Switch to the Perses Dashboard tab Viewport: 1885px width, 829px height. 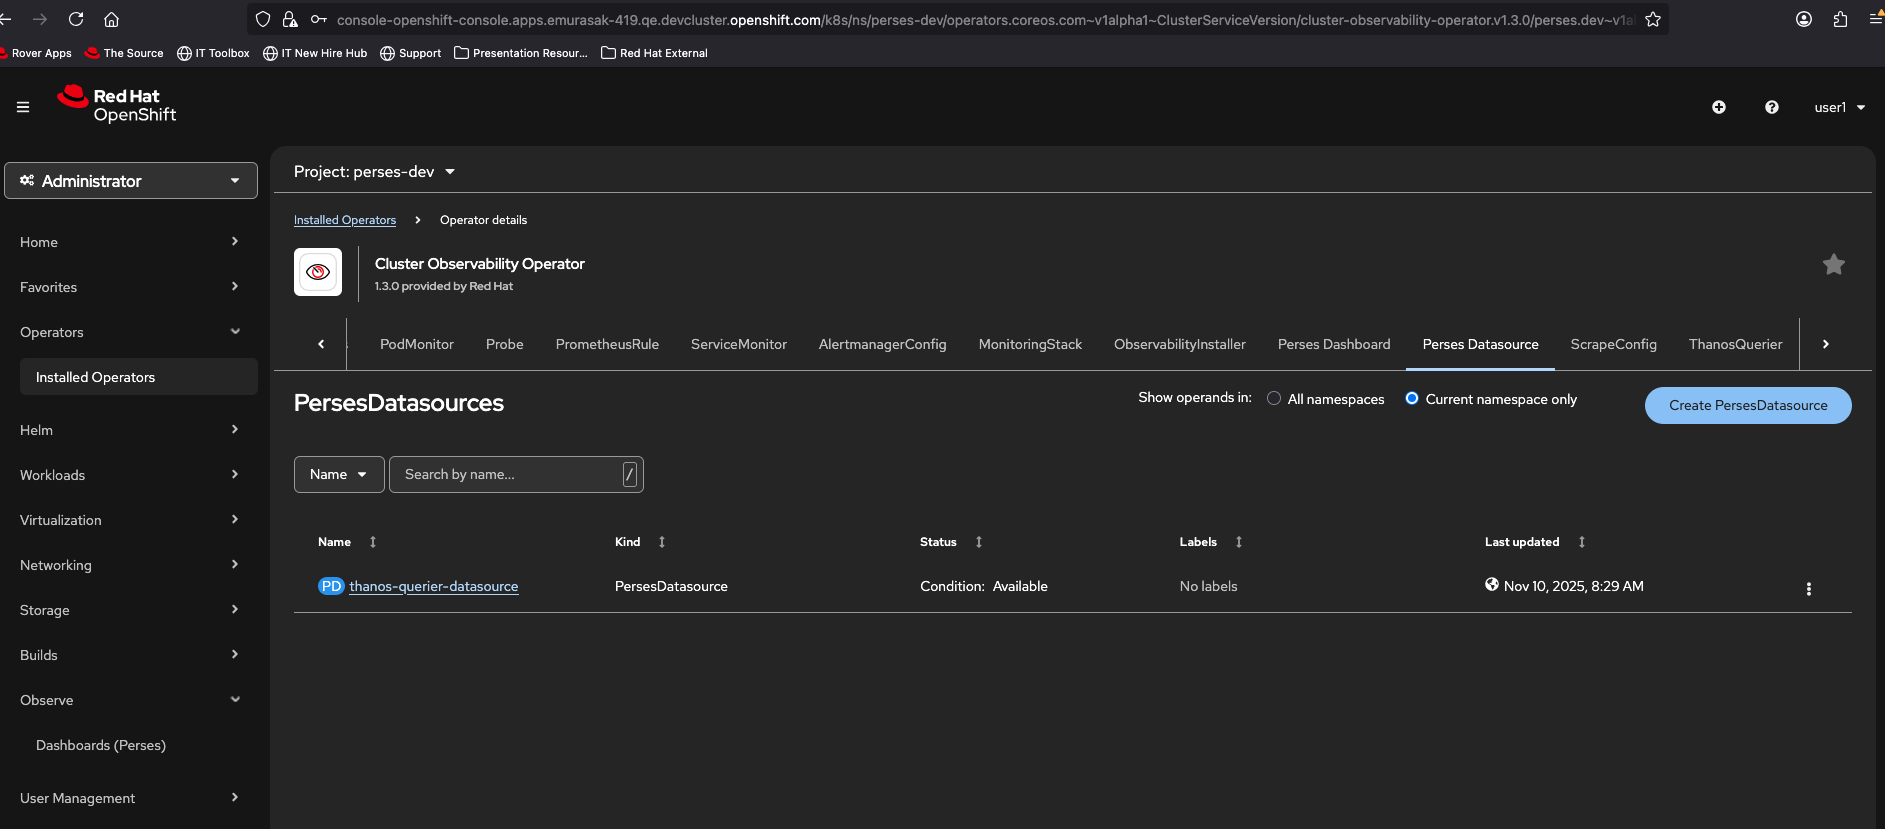pos(1333,344)
